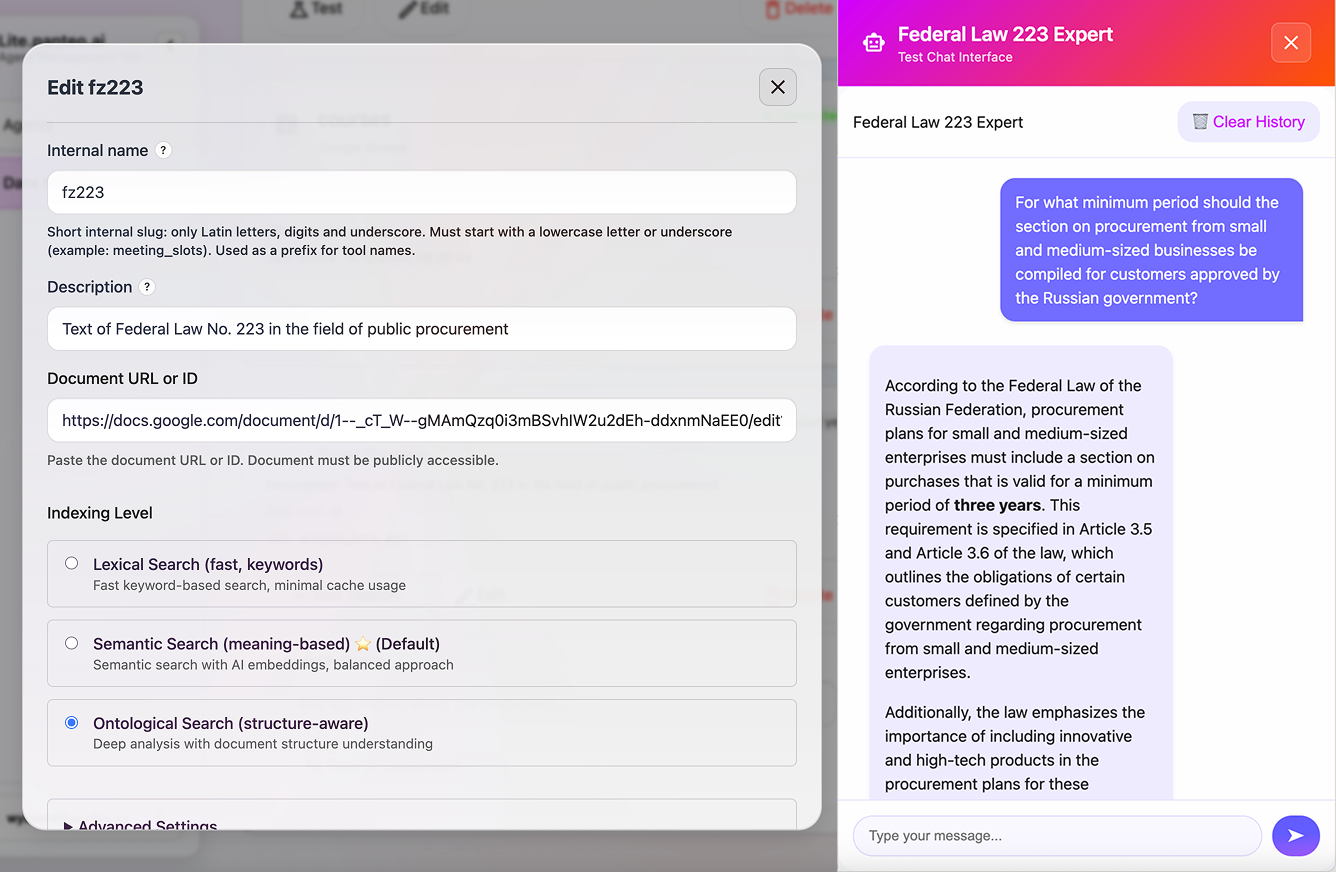Image resolution: width=1336 pixels, height=872 pixels.
Task: Close the Federal Law 223 Expert chat
Action: click(1290, 43)
